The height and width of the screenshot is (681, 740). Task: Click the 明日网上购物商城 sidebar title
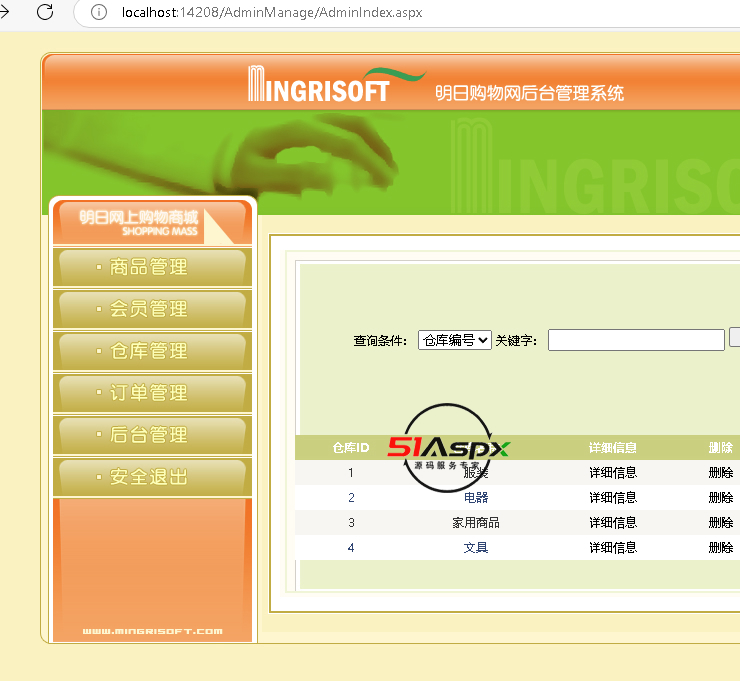pyautogui.click(x=139, y=217)
